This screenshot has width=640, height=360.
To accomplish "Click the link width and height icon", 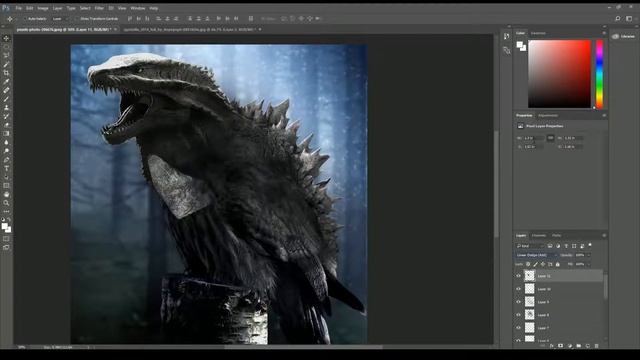I will pyautogui.click(x=551, y=138).
